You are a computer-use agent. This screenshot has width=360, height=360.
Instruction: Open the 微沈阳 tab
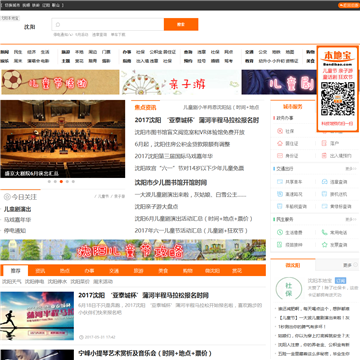click(293, 265)
